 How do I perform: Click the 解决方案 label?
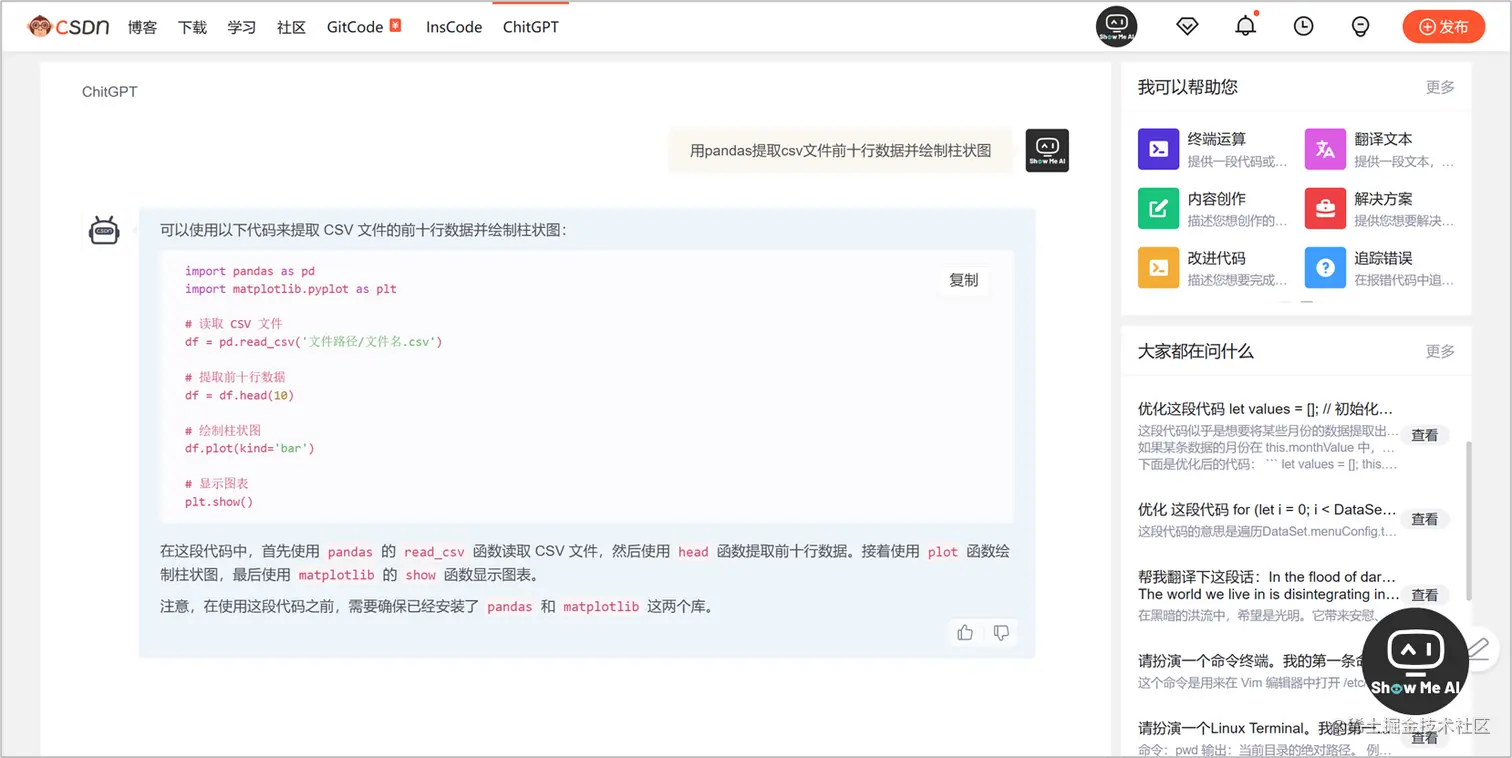pyautogui.click(x=1383, y=198)
